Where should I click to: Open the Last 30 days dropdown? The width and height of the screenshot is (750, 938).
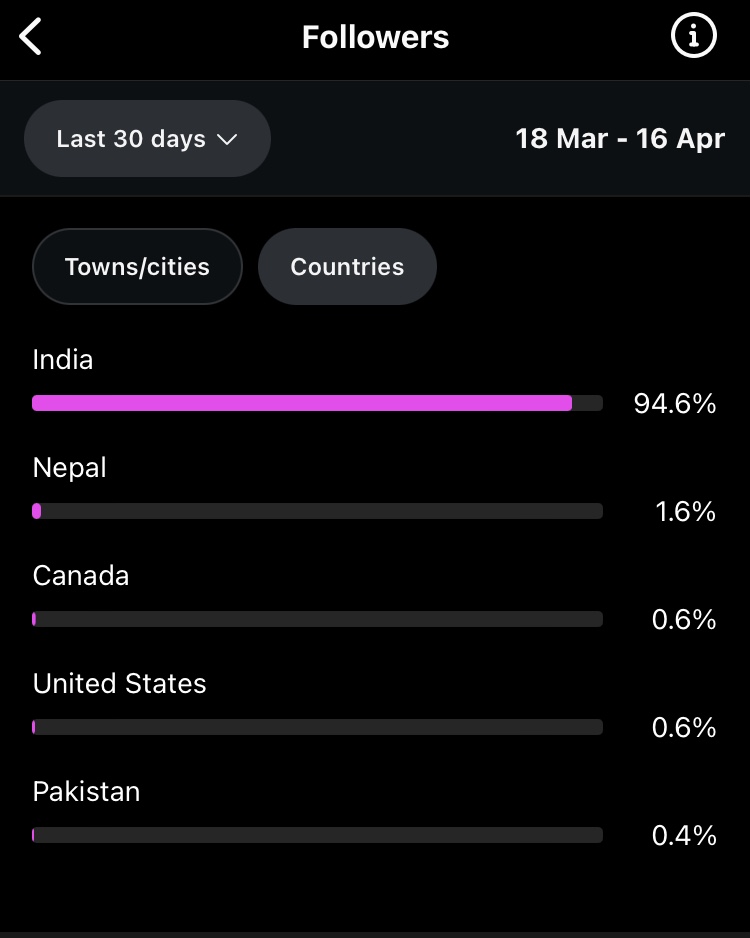pos(147,139)
